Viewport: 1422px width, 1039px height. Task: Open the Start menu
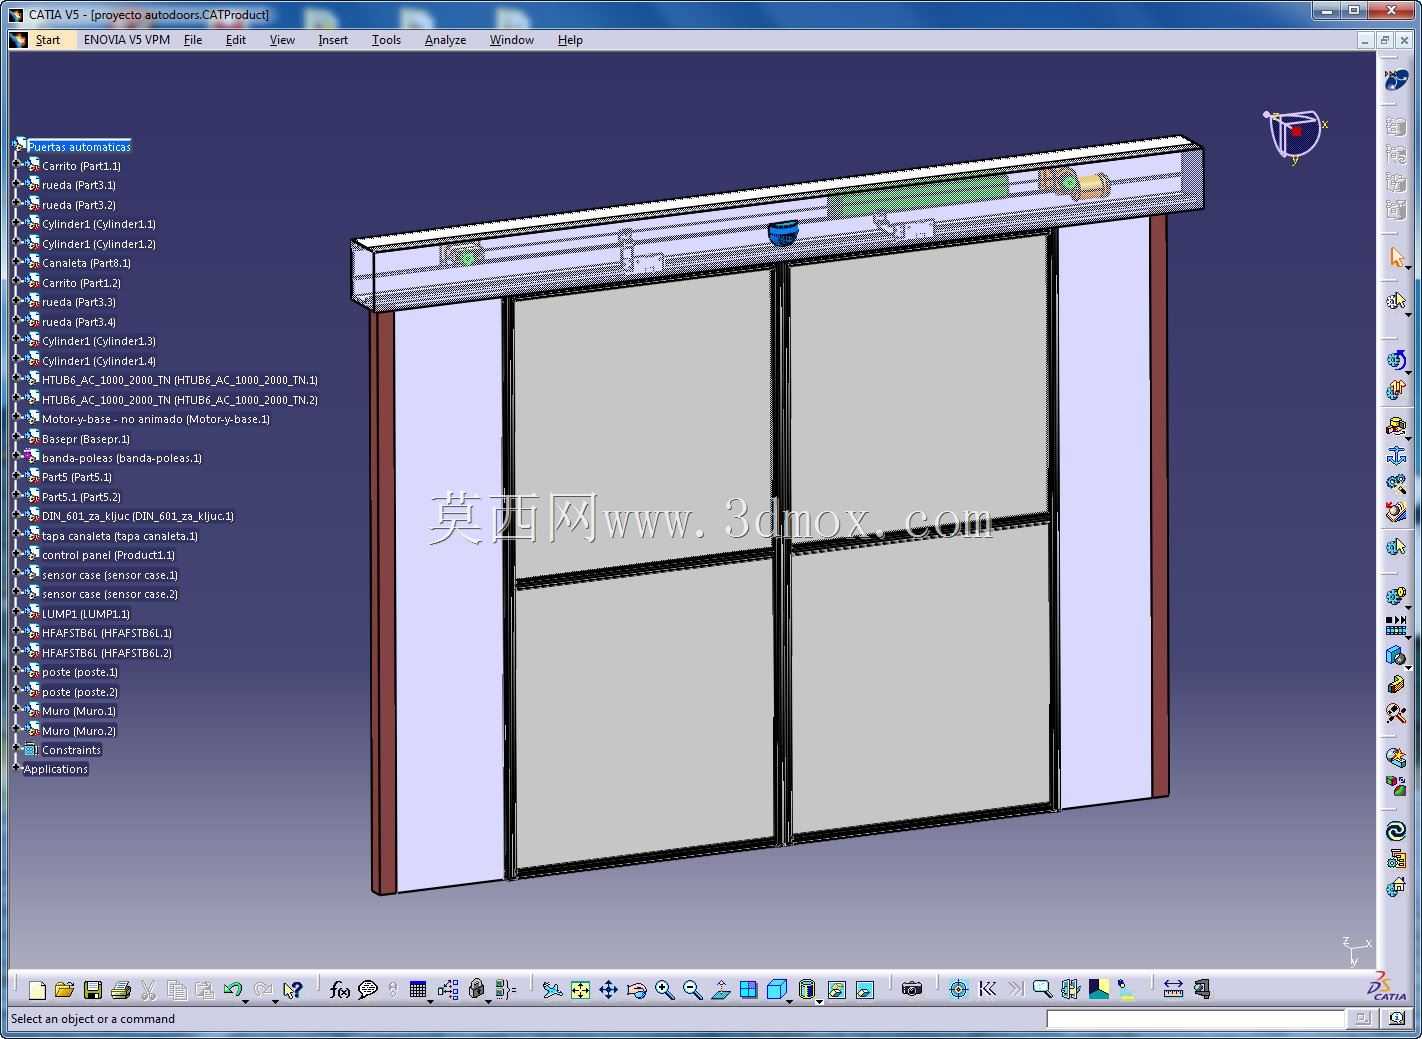(x=47, y=40)
